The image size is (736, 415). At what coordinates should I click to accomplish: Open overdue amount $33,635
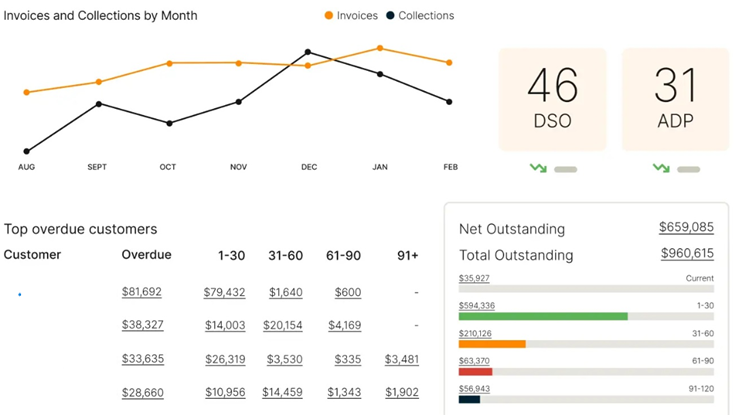tap(143, 359)
